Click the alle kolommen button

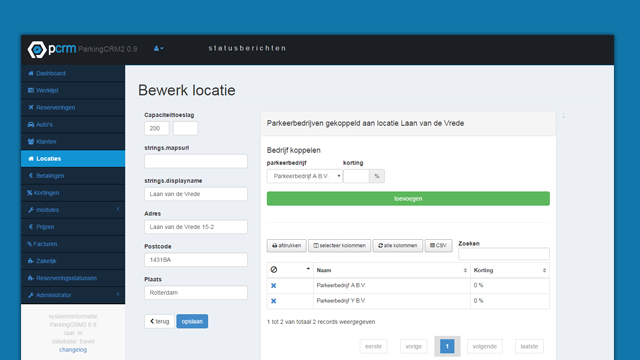pyautogui.click(x=398, y=246)
